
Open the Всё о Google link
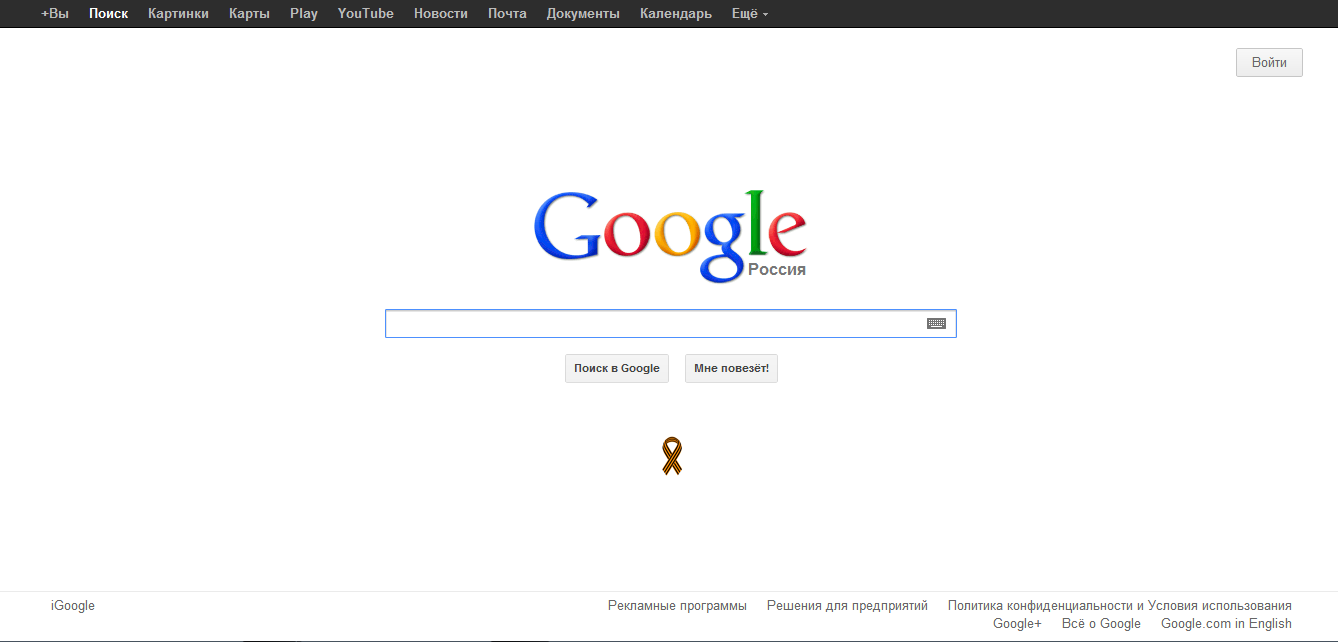(x=1101, y=624)
